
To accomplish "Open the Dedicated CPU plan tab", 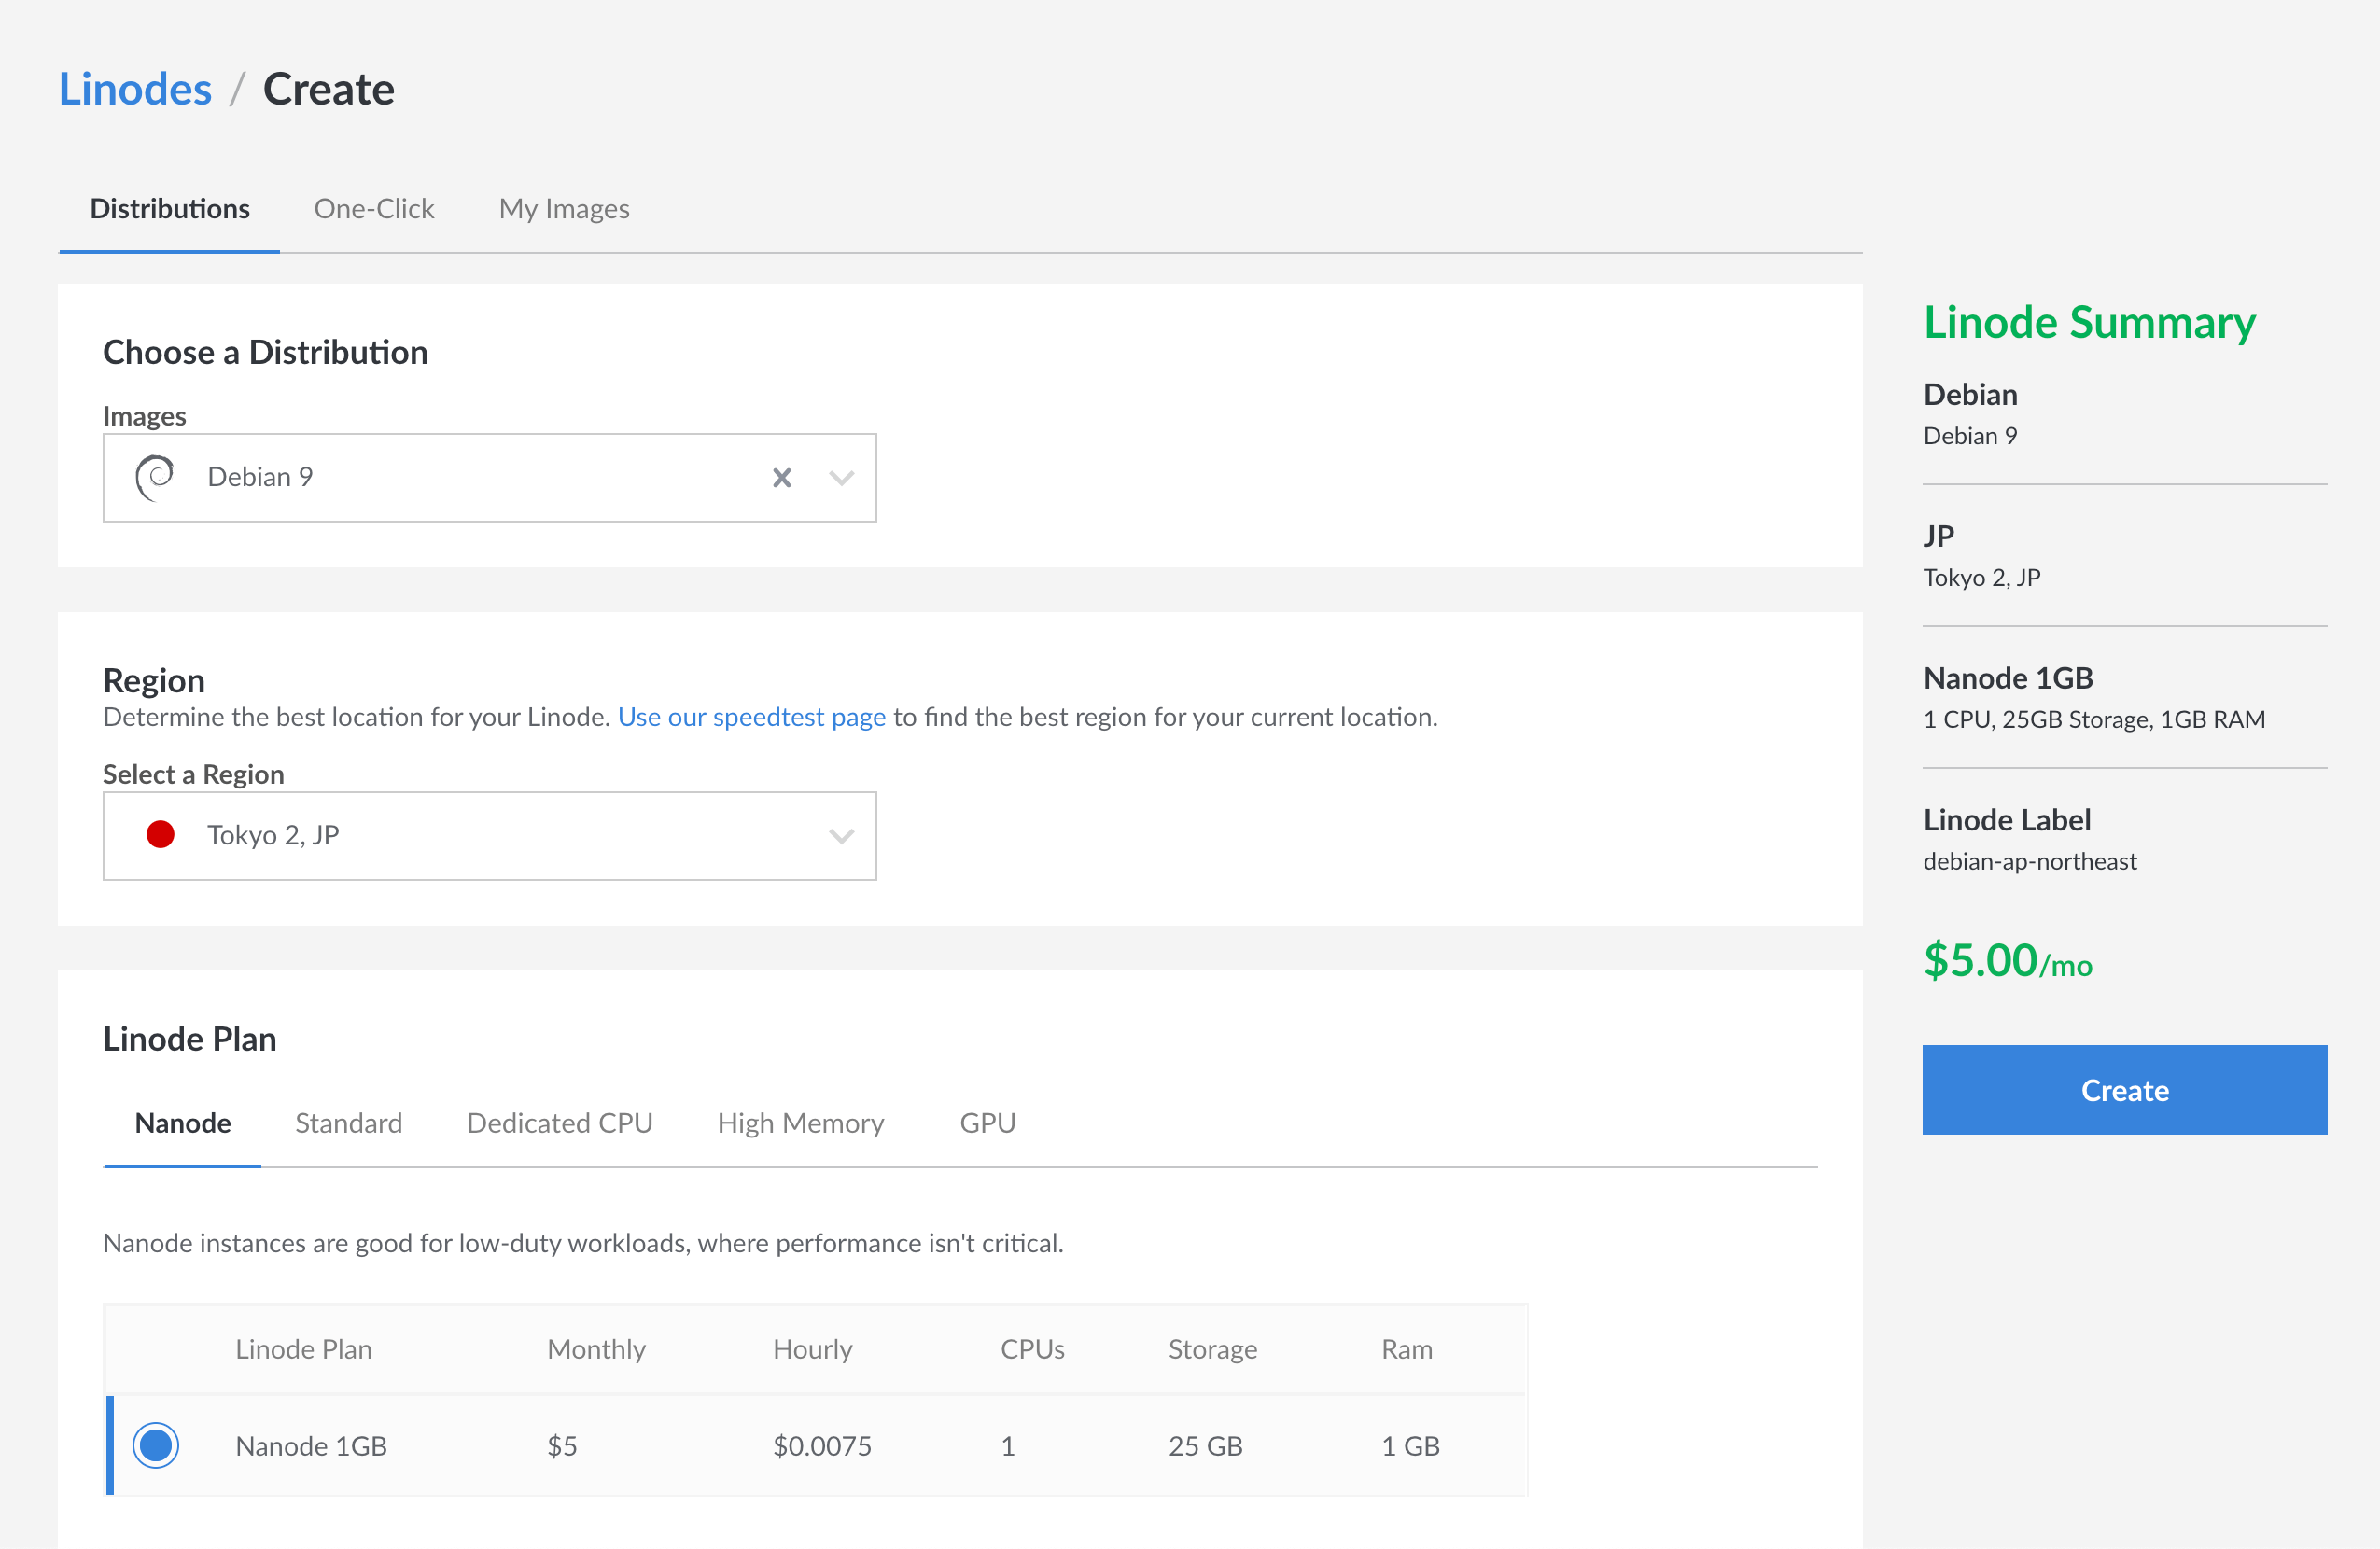I will (560, 1123).
